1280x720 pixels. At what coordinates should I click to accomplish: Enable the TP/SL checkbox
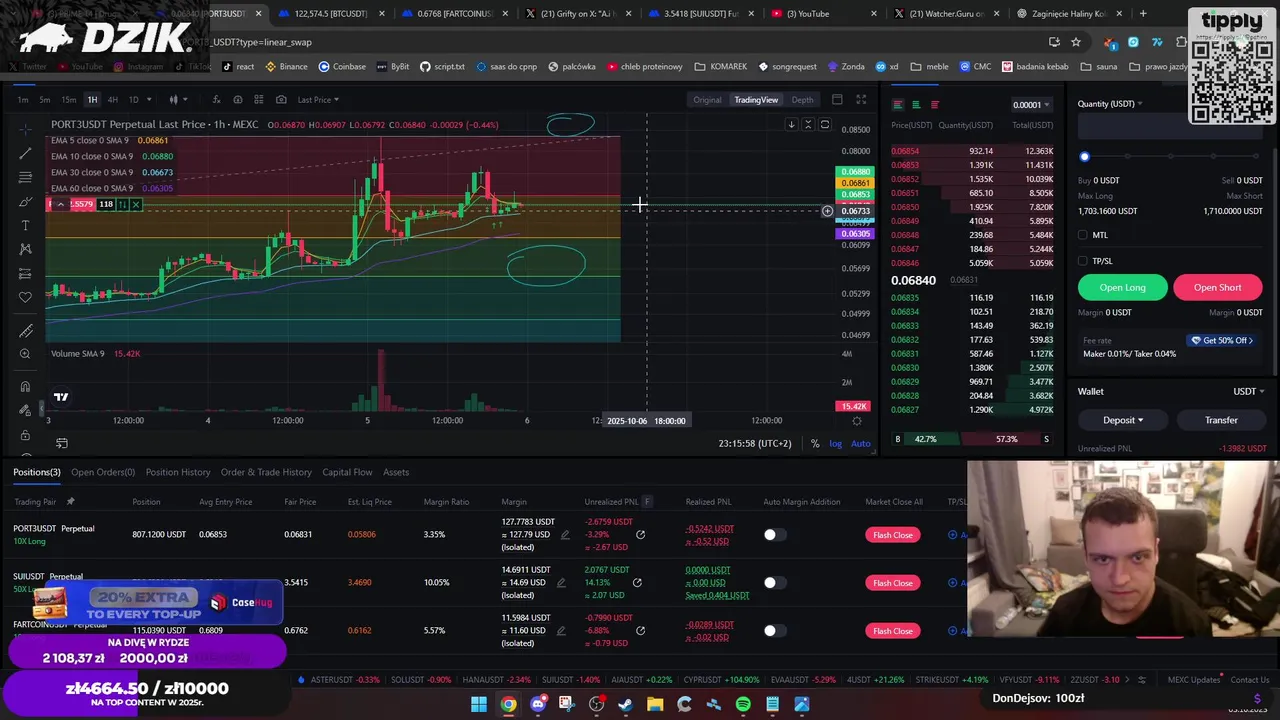(1083, 261)
